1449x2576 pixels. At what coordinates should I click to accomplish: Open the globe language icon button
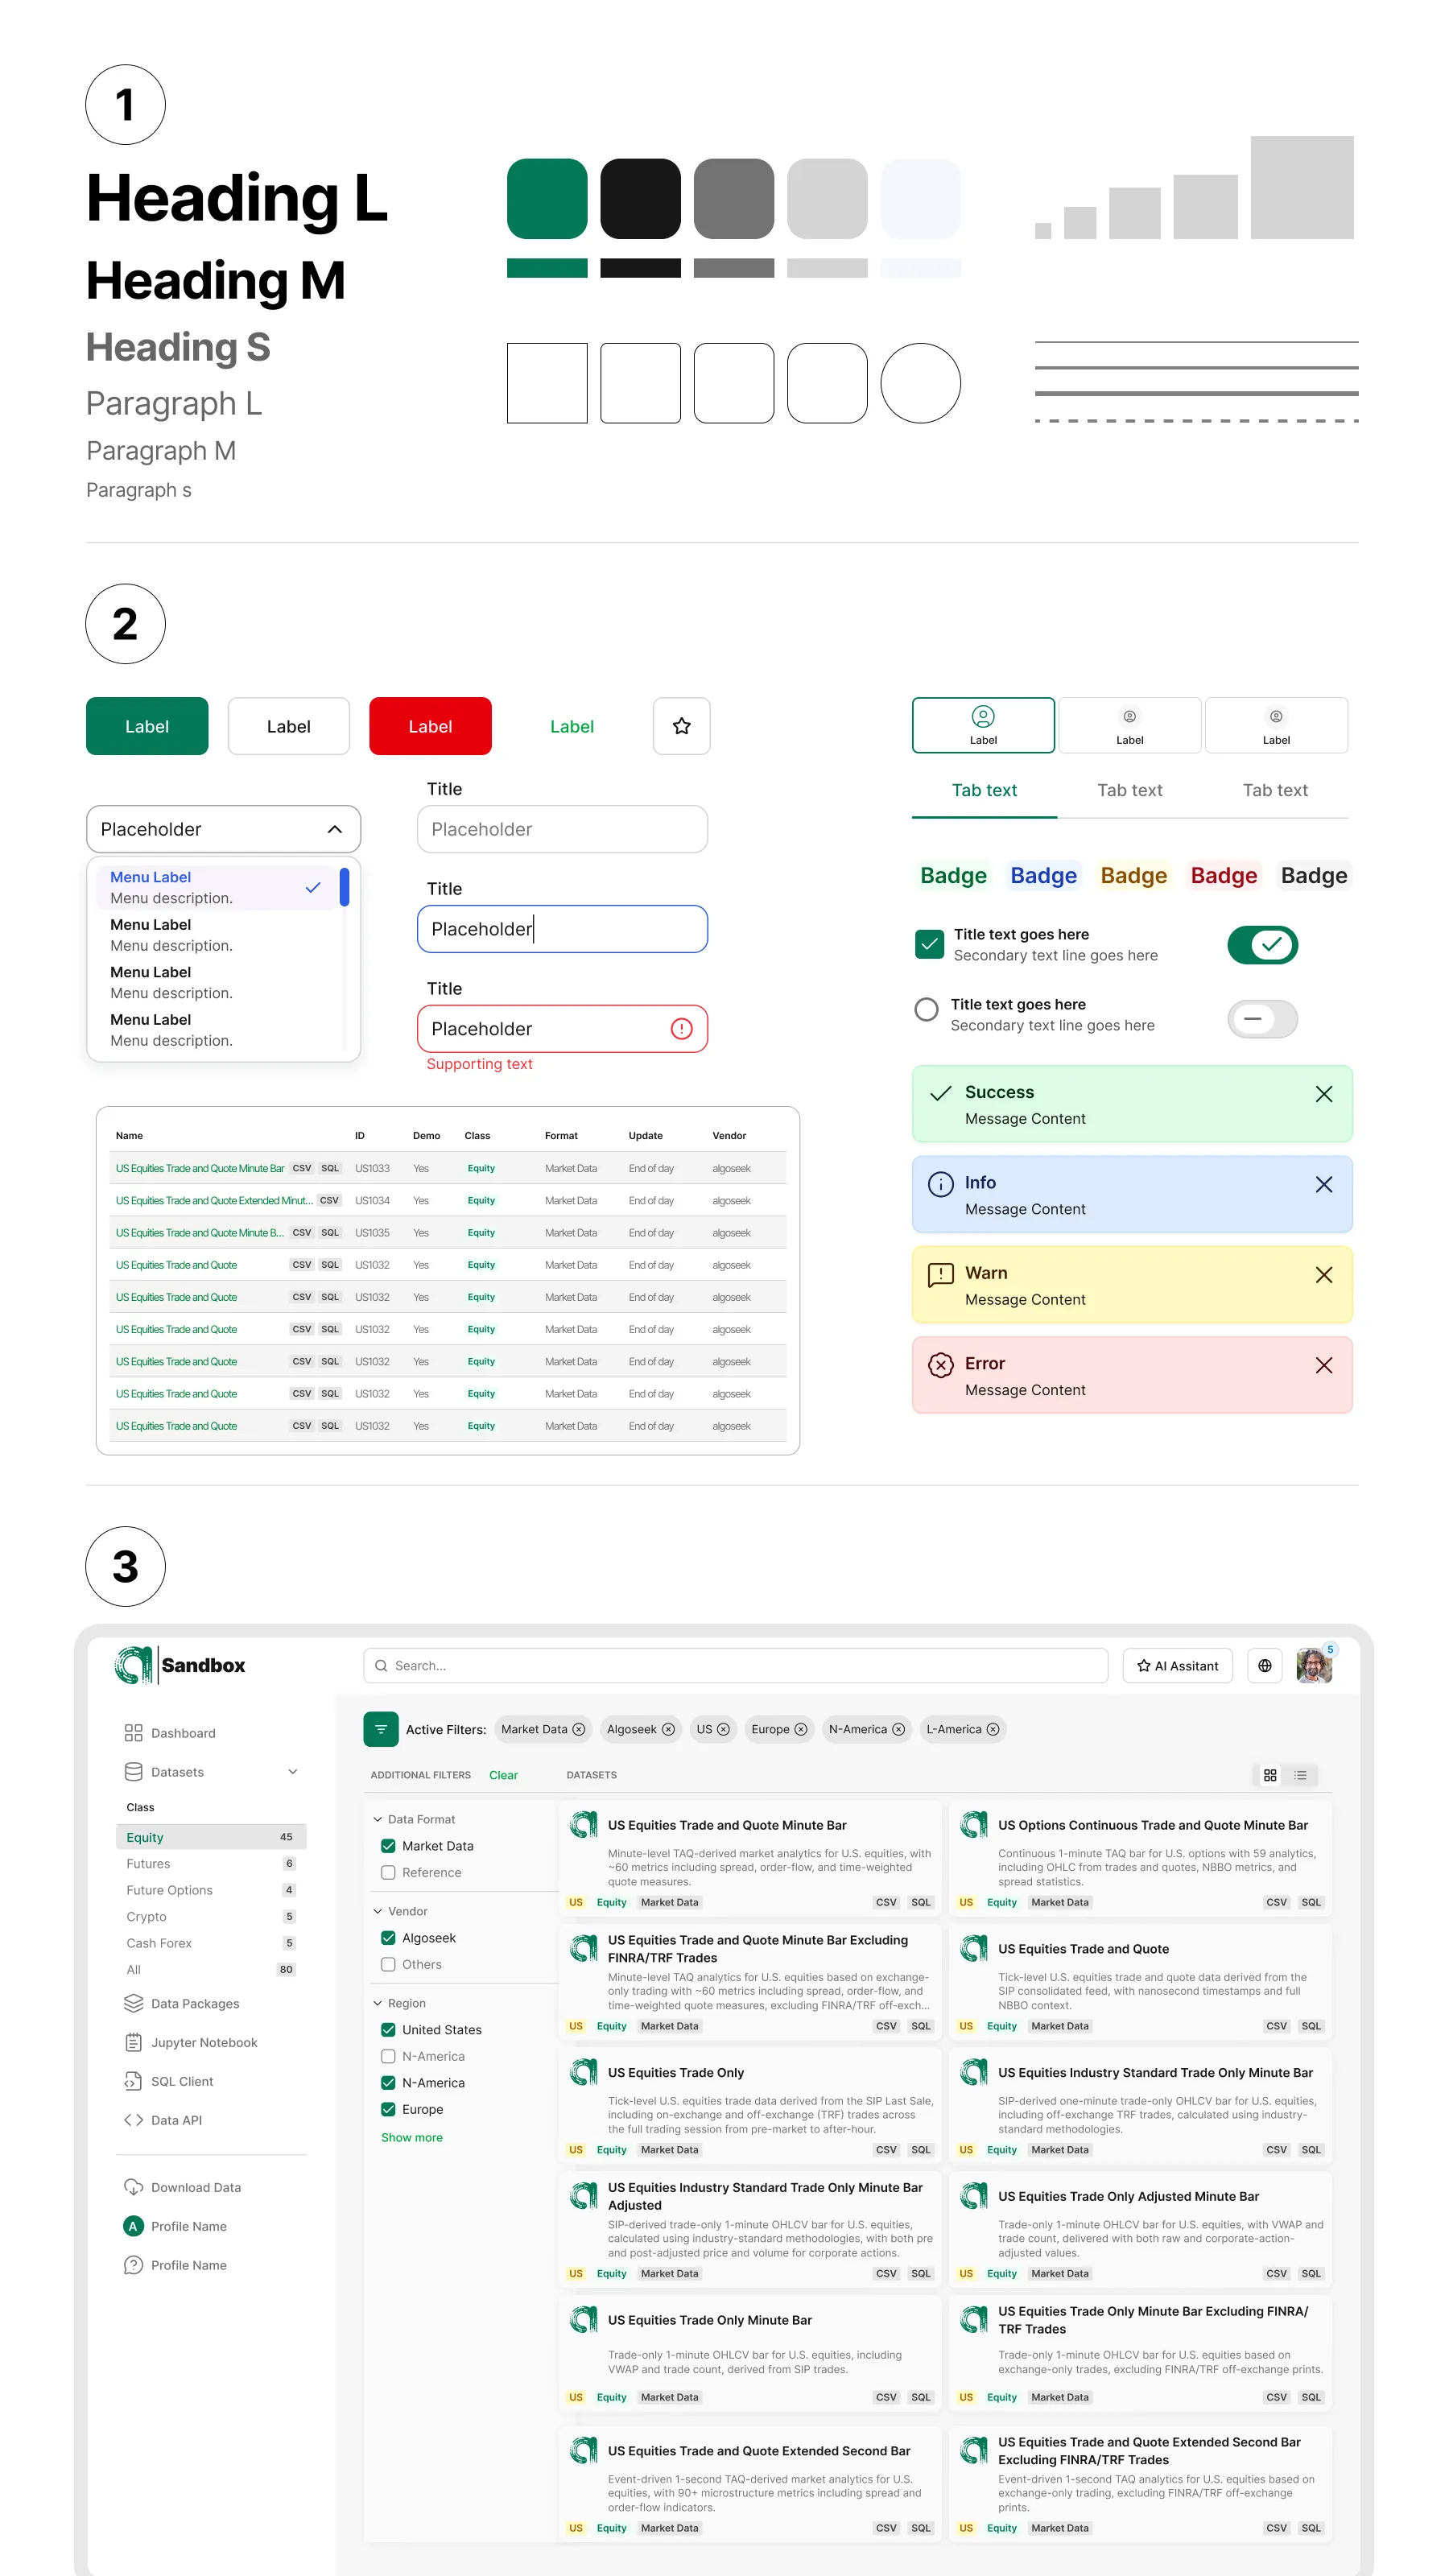1264,1665
